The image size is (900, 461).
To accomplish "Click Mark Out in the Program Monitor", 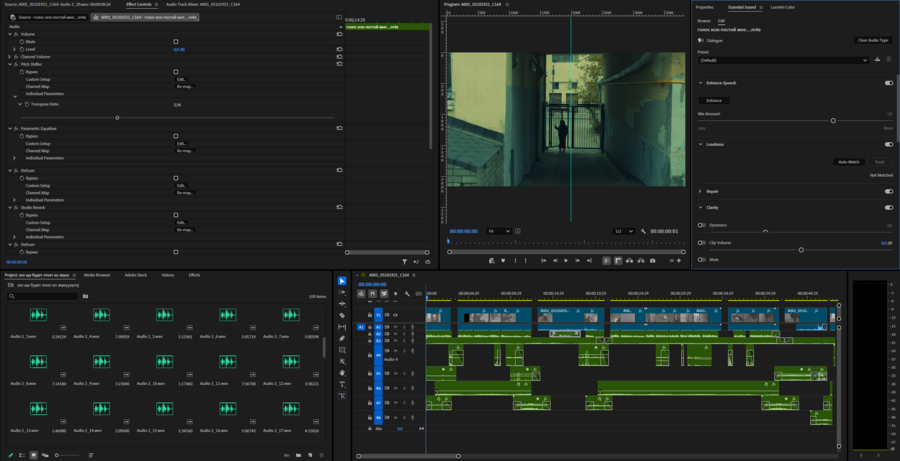I will (525, 261).
